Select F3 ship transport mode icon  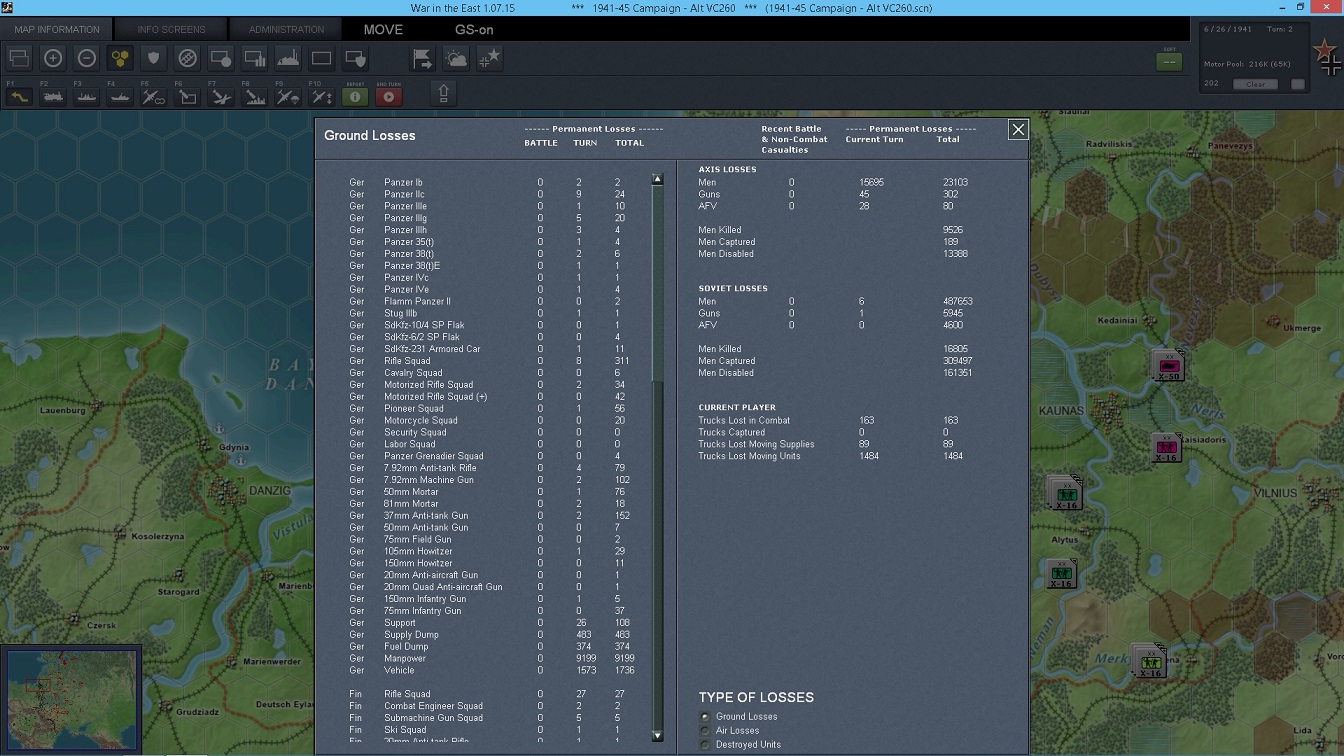click(x=87, y=96)
